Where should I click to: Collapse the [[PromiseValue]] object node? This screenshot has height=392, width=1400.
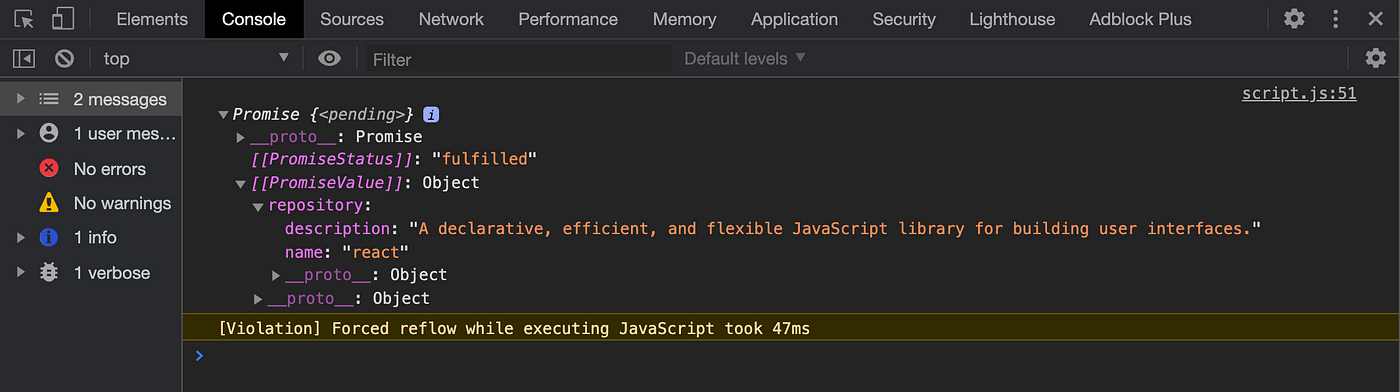(x=240, y=184)
